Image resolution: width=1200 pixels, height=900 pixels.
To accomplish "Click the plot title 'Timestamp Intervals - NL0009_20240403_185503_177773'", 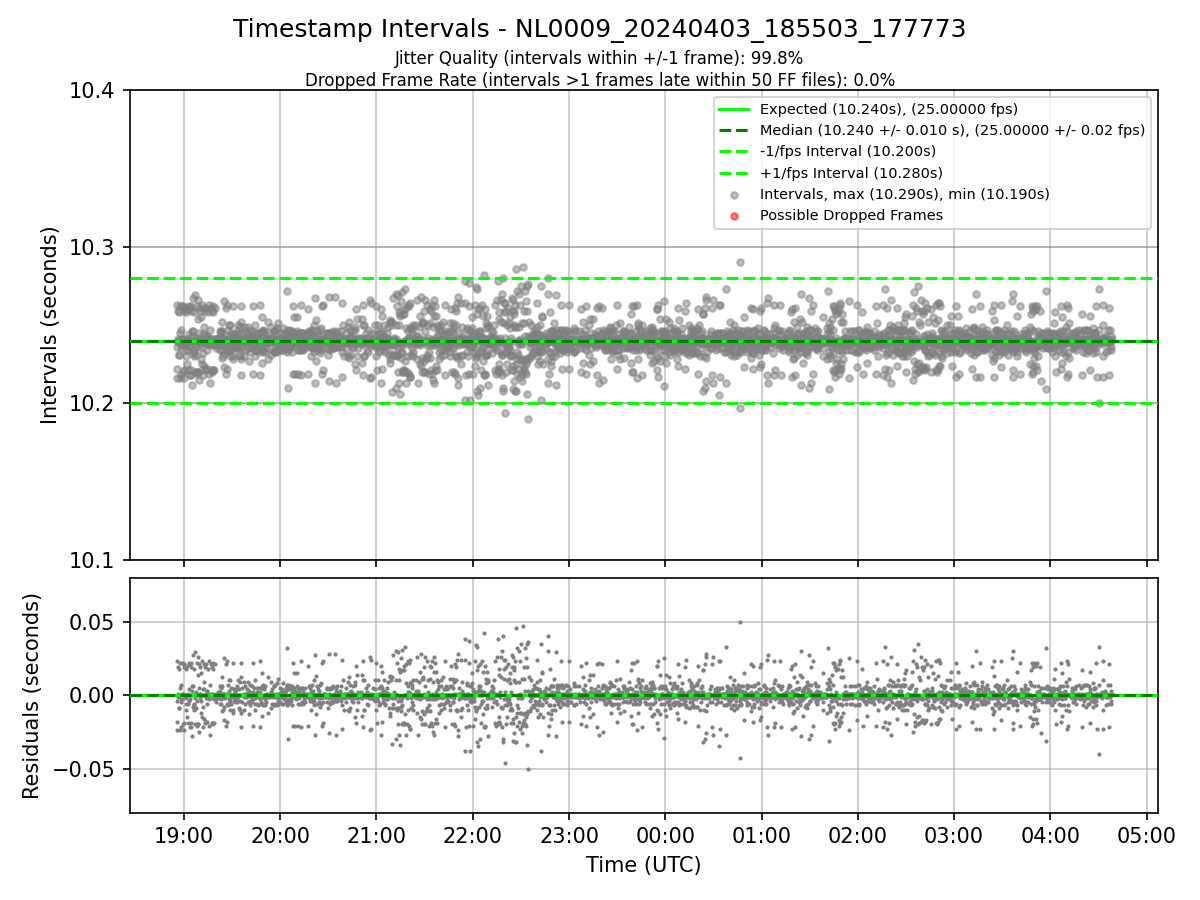I will pos(599,29).
